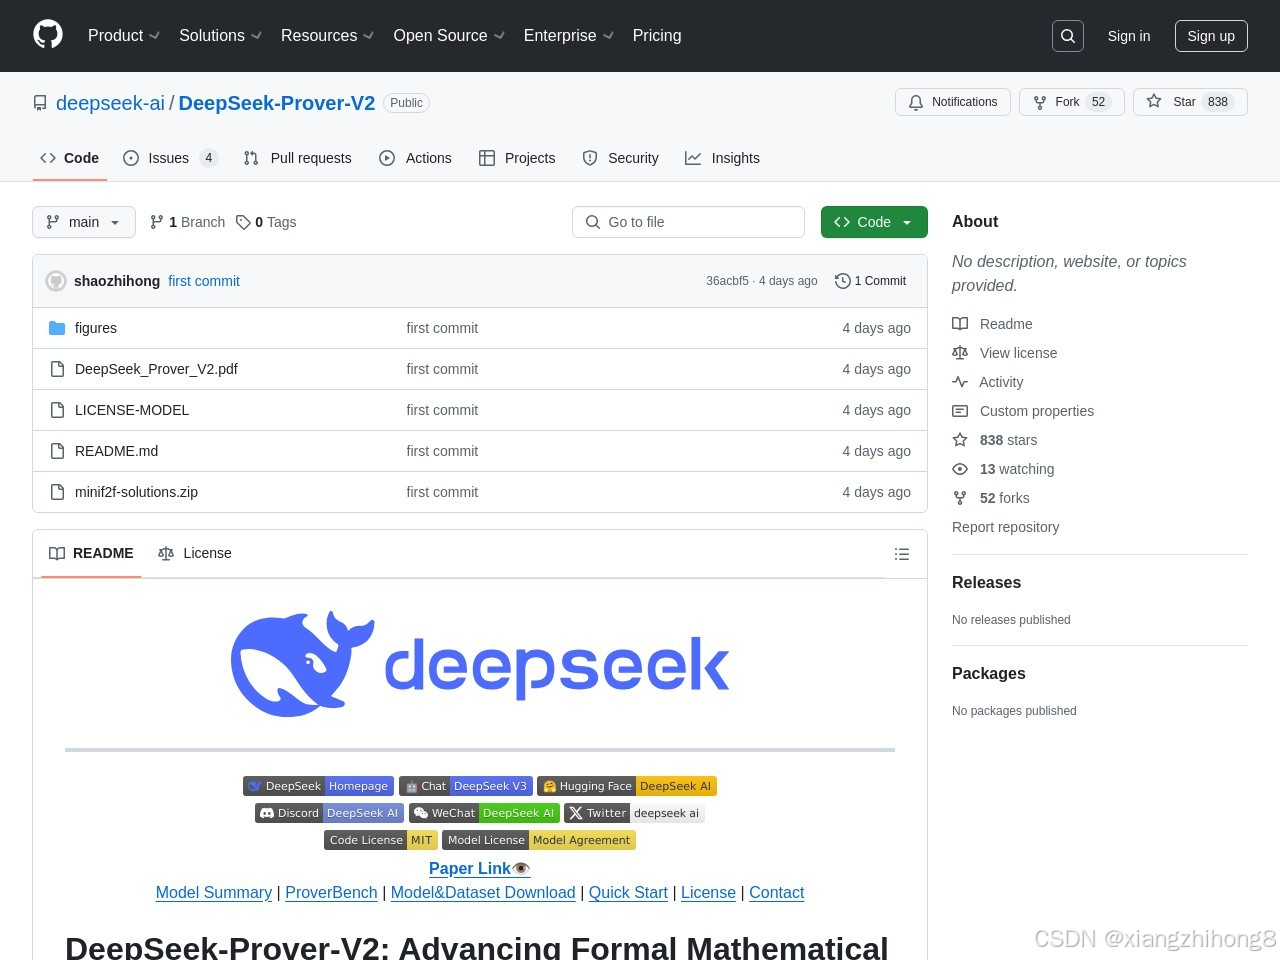Open the deepseek-ai owner link
The height and width of the screenshot is (960, 1280).
[110, 103]
